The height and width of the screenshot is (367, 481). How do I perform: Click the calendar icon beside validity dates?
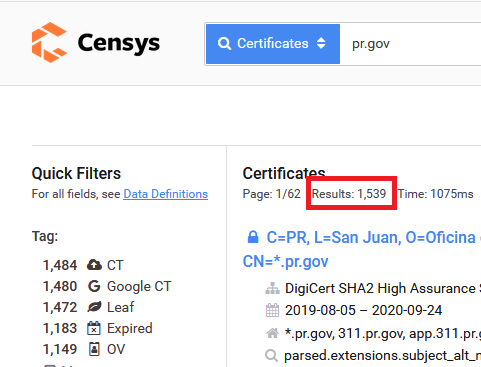[x=272, y=310]
